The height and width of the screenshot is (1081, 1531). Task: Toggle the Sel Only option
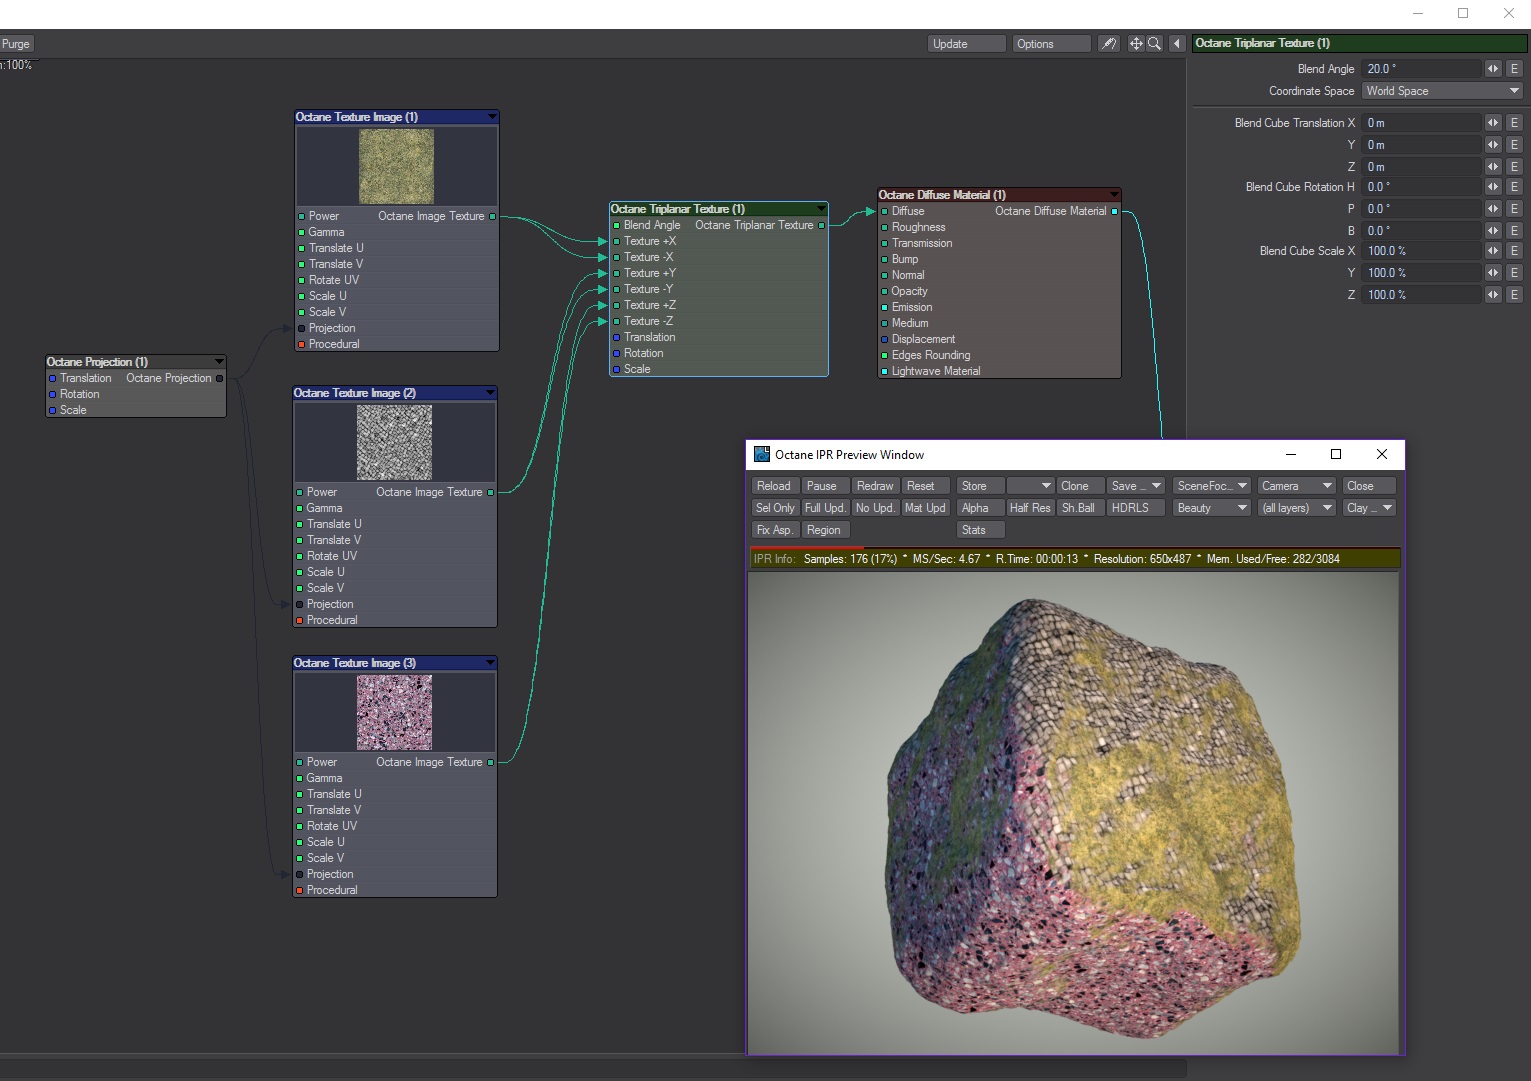(x=775, y=508)
